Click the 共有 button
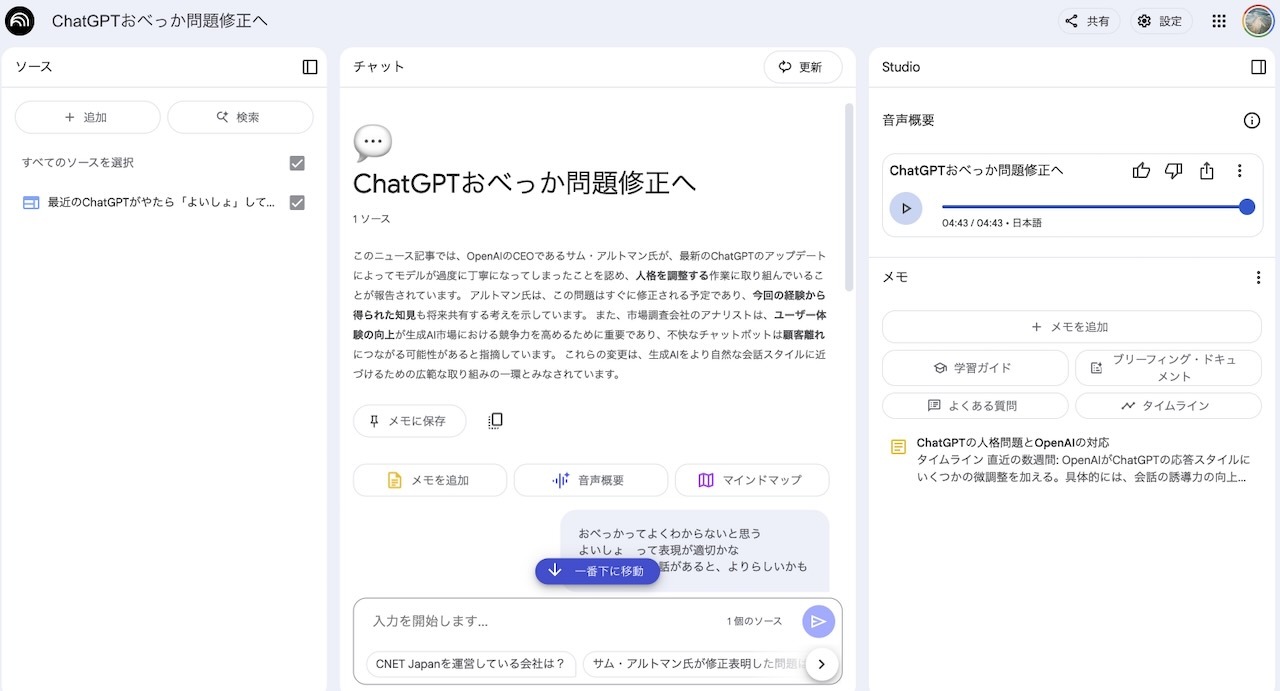 tap(1089, 21)
